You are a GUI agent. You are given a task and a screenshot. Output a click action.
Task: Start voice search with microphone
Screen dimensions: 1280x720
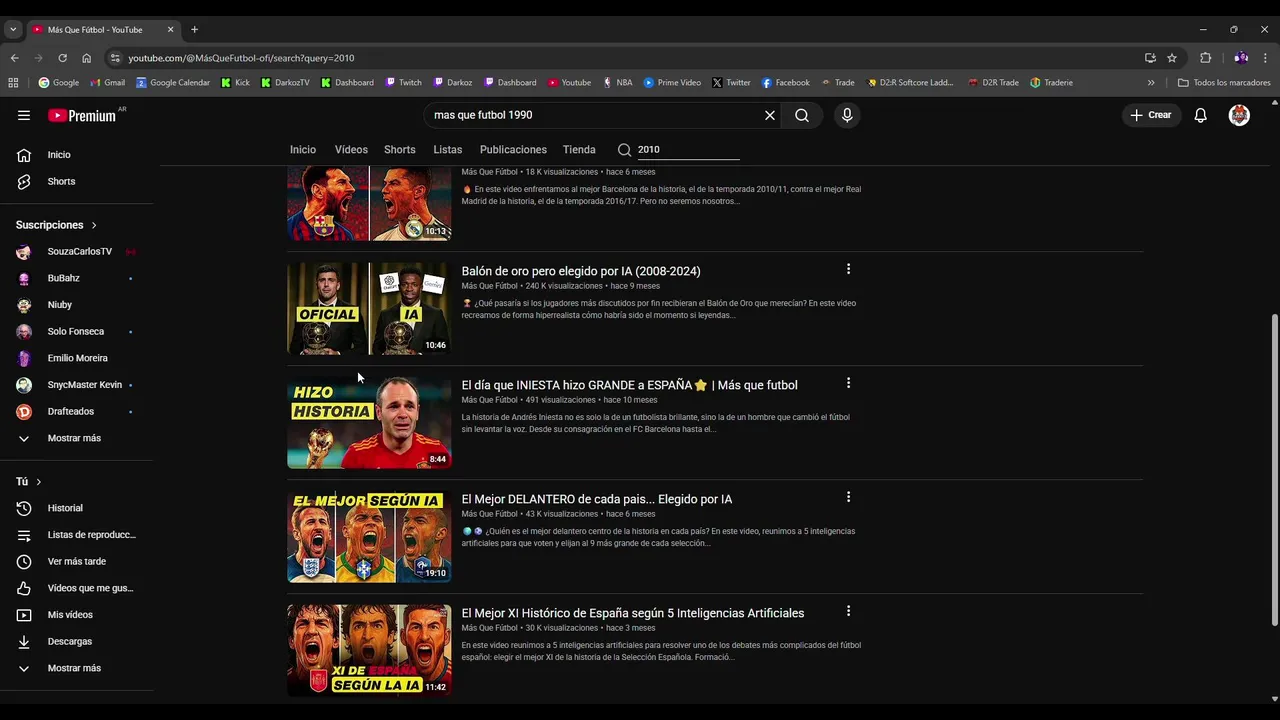847,115
